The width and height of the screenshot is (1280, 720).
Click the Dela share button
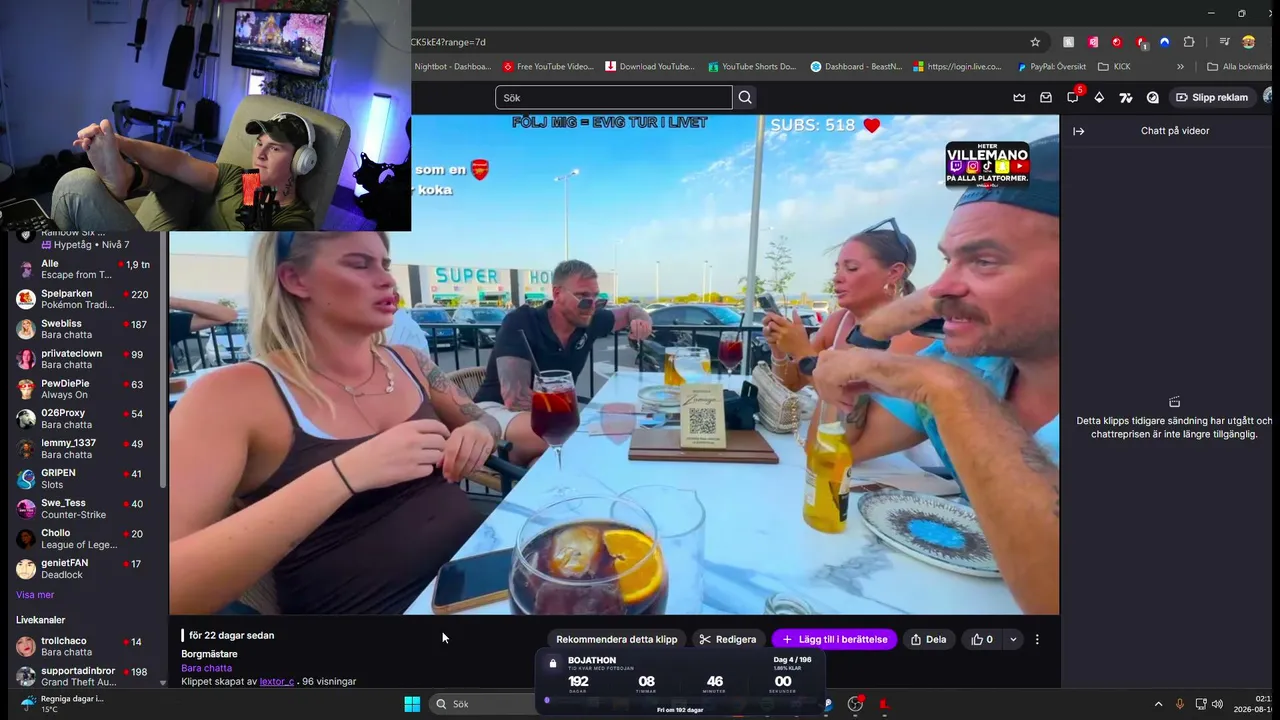(x=928, y=639)
